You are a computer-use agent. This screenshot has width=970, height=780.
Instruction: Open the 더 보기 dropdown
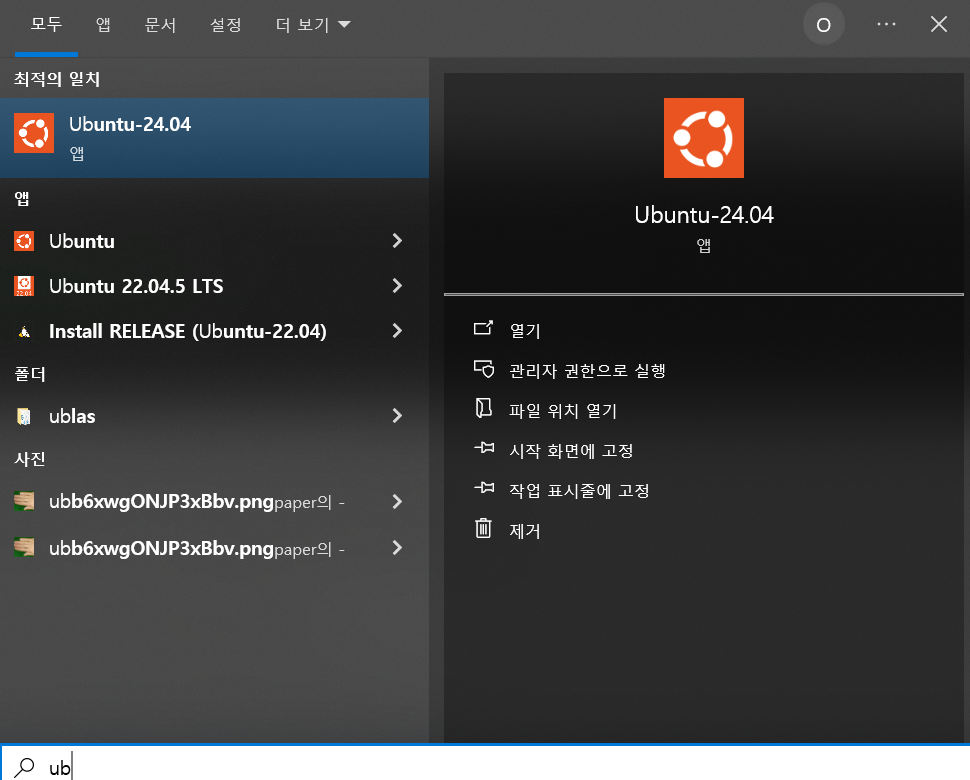(x=313, y=25)
